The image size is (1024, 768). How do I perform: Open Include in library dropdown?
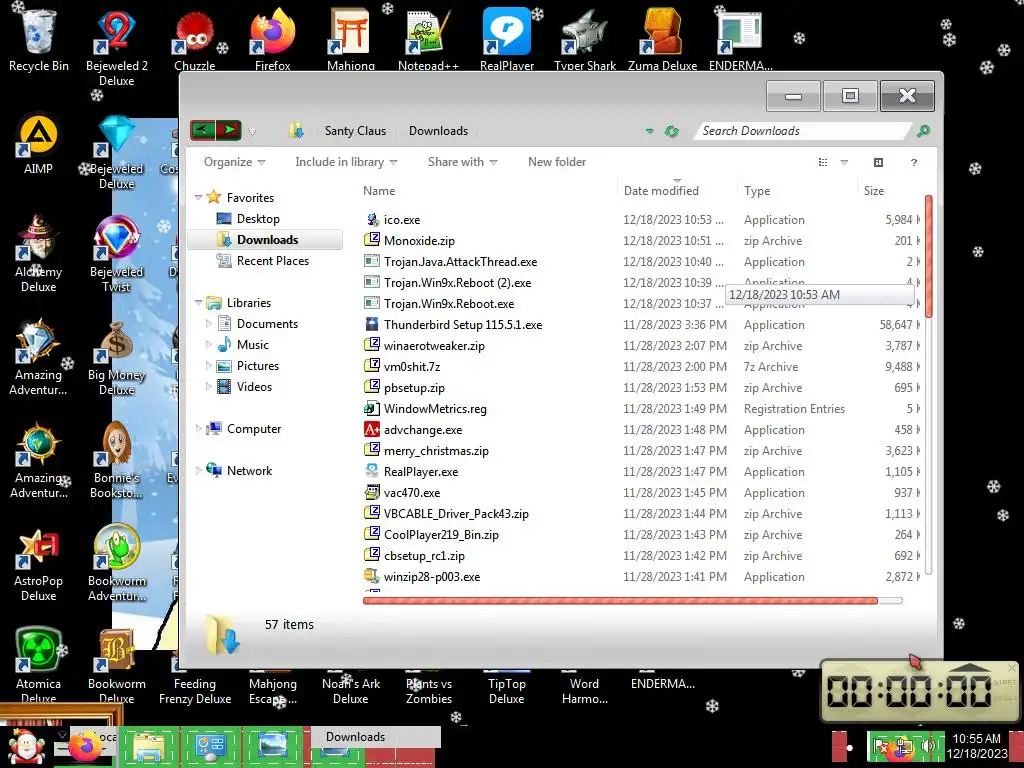click(x=346, y=162)
